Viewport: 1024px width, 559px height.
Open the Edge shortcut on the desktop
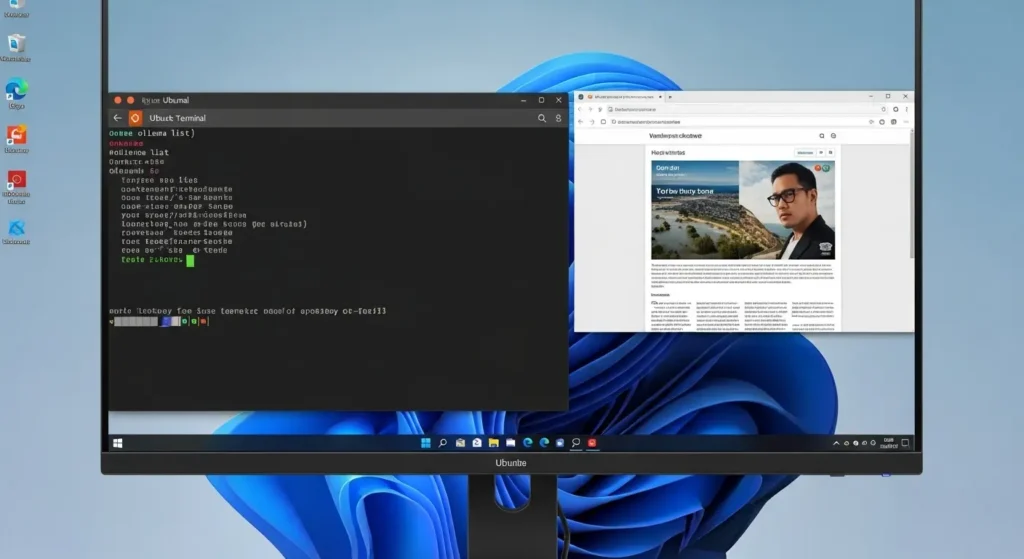(x=16, y=93)
